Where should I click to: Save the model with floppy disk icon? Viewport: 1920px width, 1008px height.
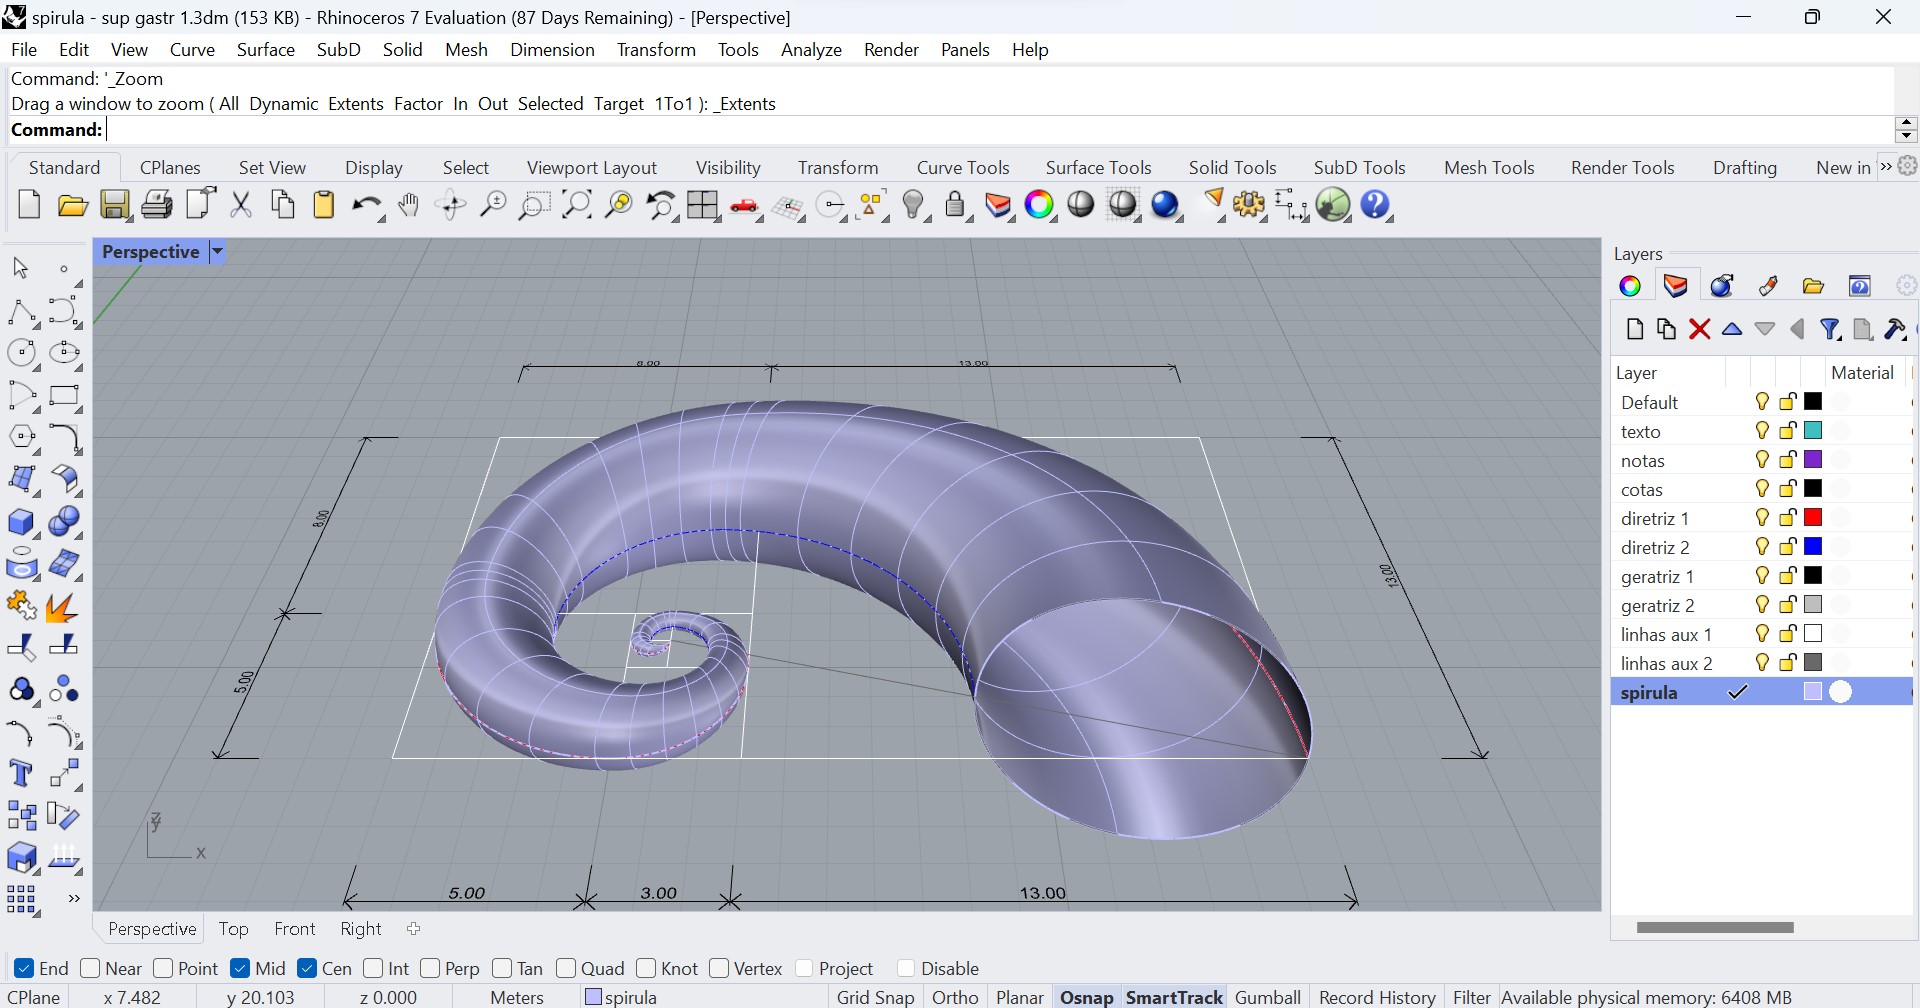[x=115, y=205]
